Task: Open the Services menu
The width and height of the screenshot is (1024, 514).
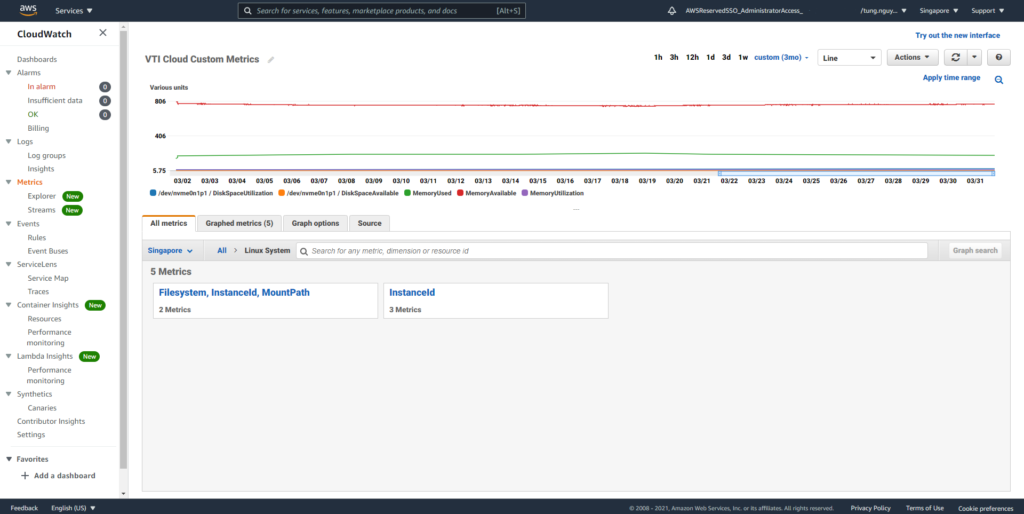Action: [74, 11]
